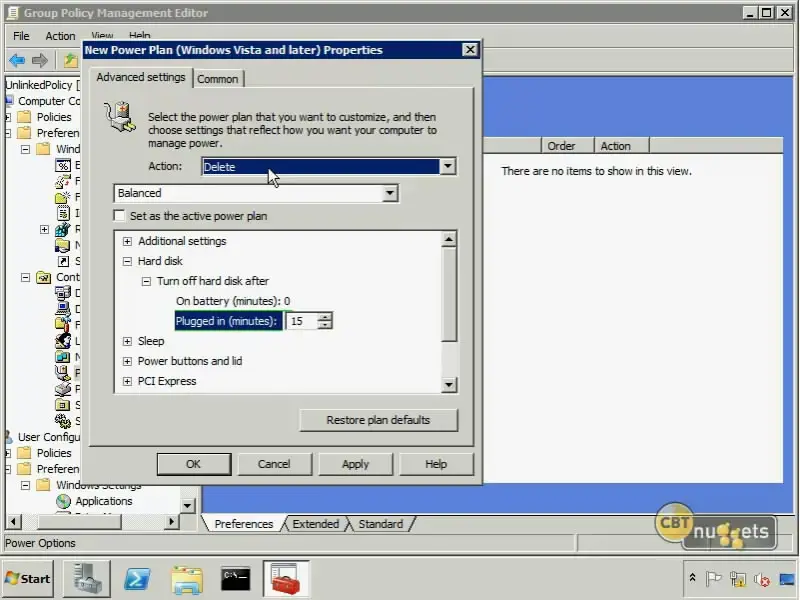Image resolution: width=800 pixels, height=600 pixels.
Task: Click the Help button in dialog
Action: click(436, 464)
